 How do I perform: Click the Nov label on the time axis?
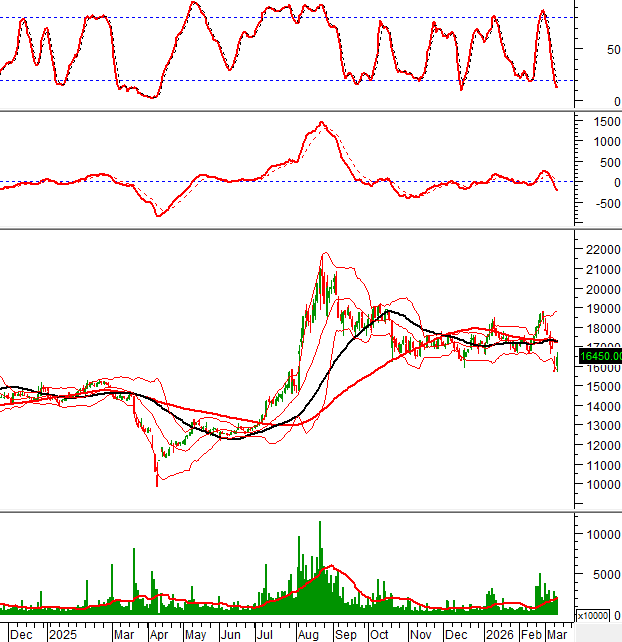pyautogui.click(x=421, y=634)
